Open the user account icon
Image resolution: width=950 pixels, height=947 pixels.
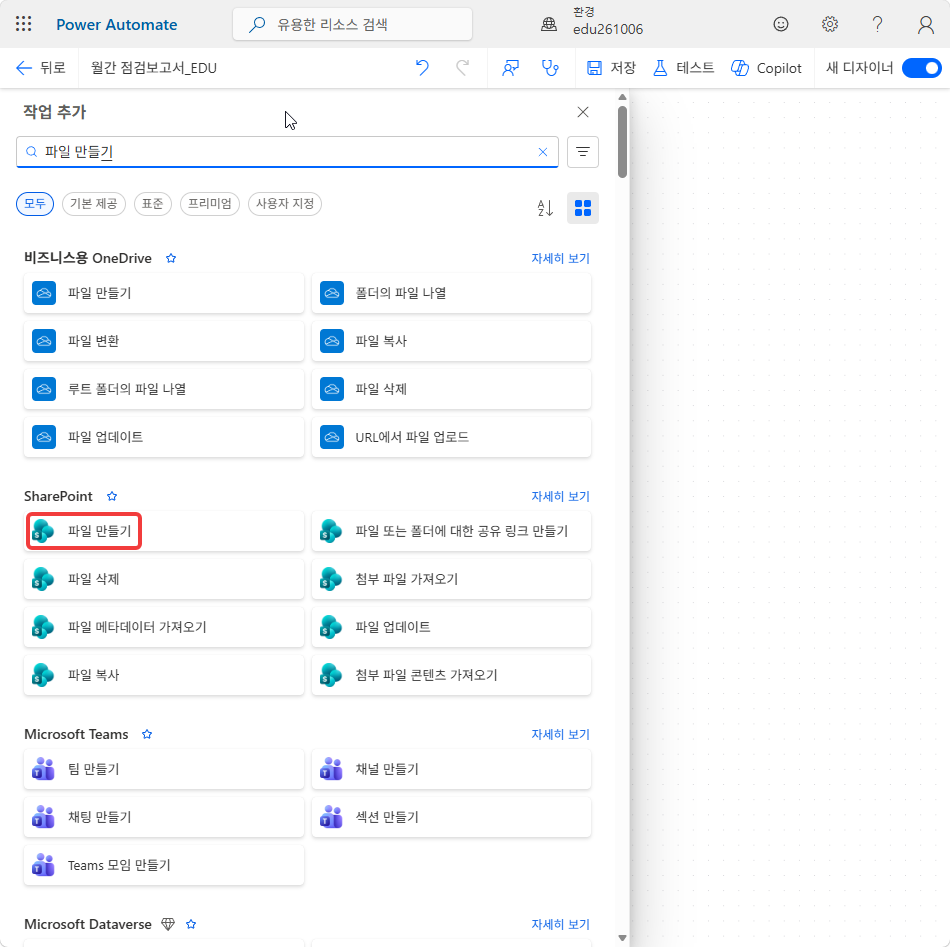925,24
